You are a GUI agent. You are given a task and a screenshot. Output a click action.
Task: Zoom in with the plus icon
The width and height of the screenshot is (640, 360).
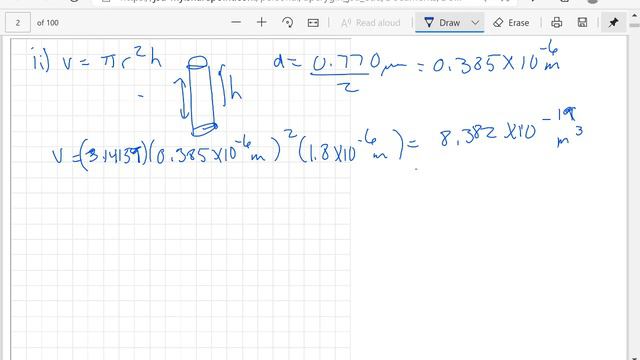(x=262, y=22)
